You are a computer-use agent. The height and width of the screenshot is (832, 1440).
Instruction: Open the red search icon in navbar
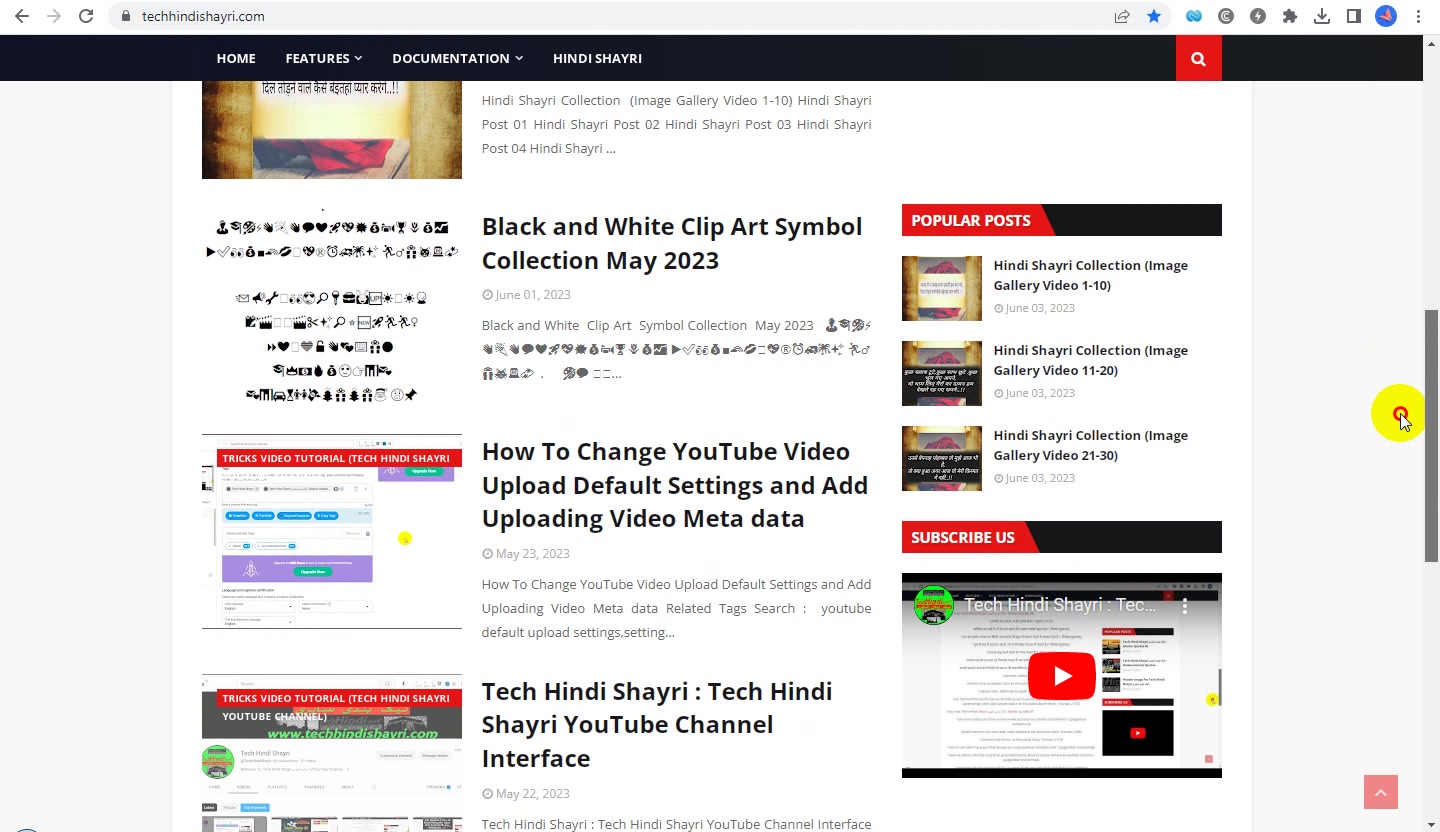(1198, 58)
